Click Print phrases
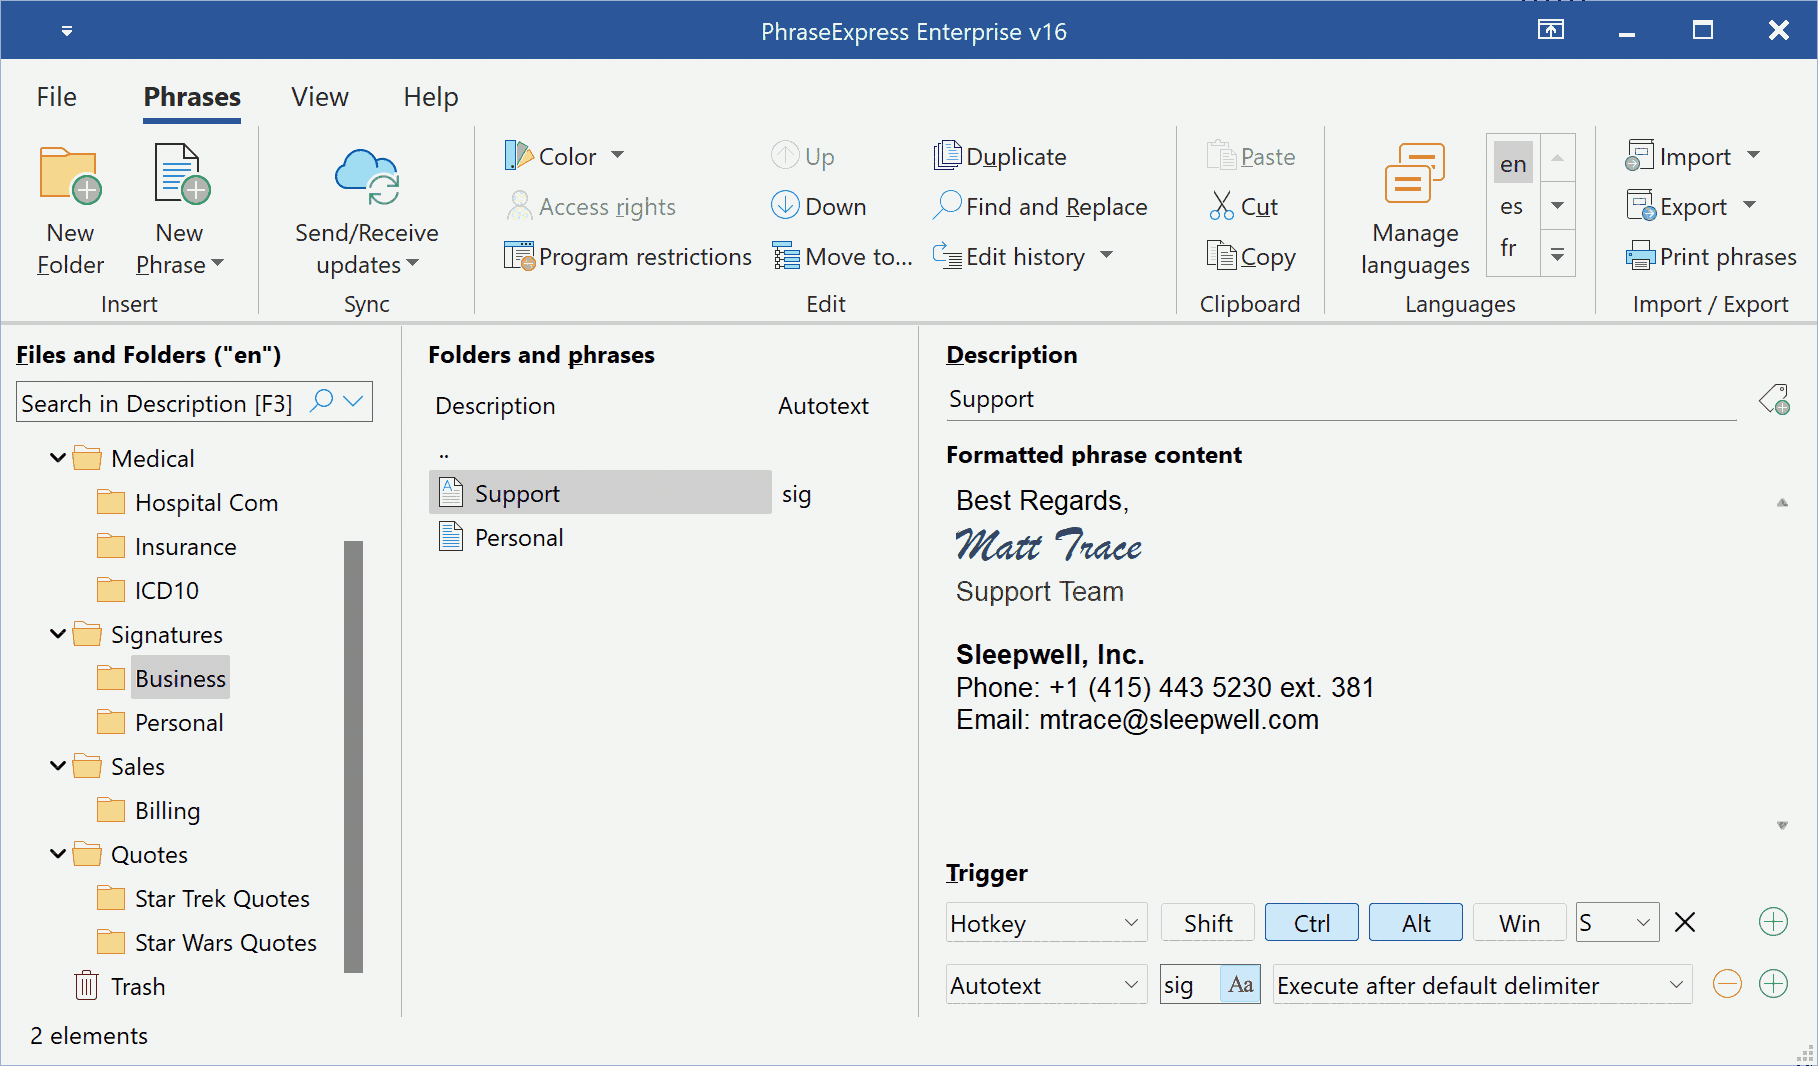Image resolution: width=1818 pixels, height=1066 pixels. pyautogui.click(x=1711, y=256)
